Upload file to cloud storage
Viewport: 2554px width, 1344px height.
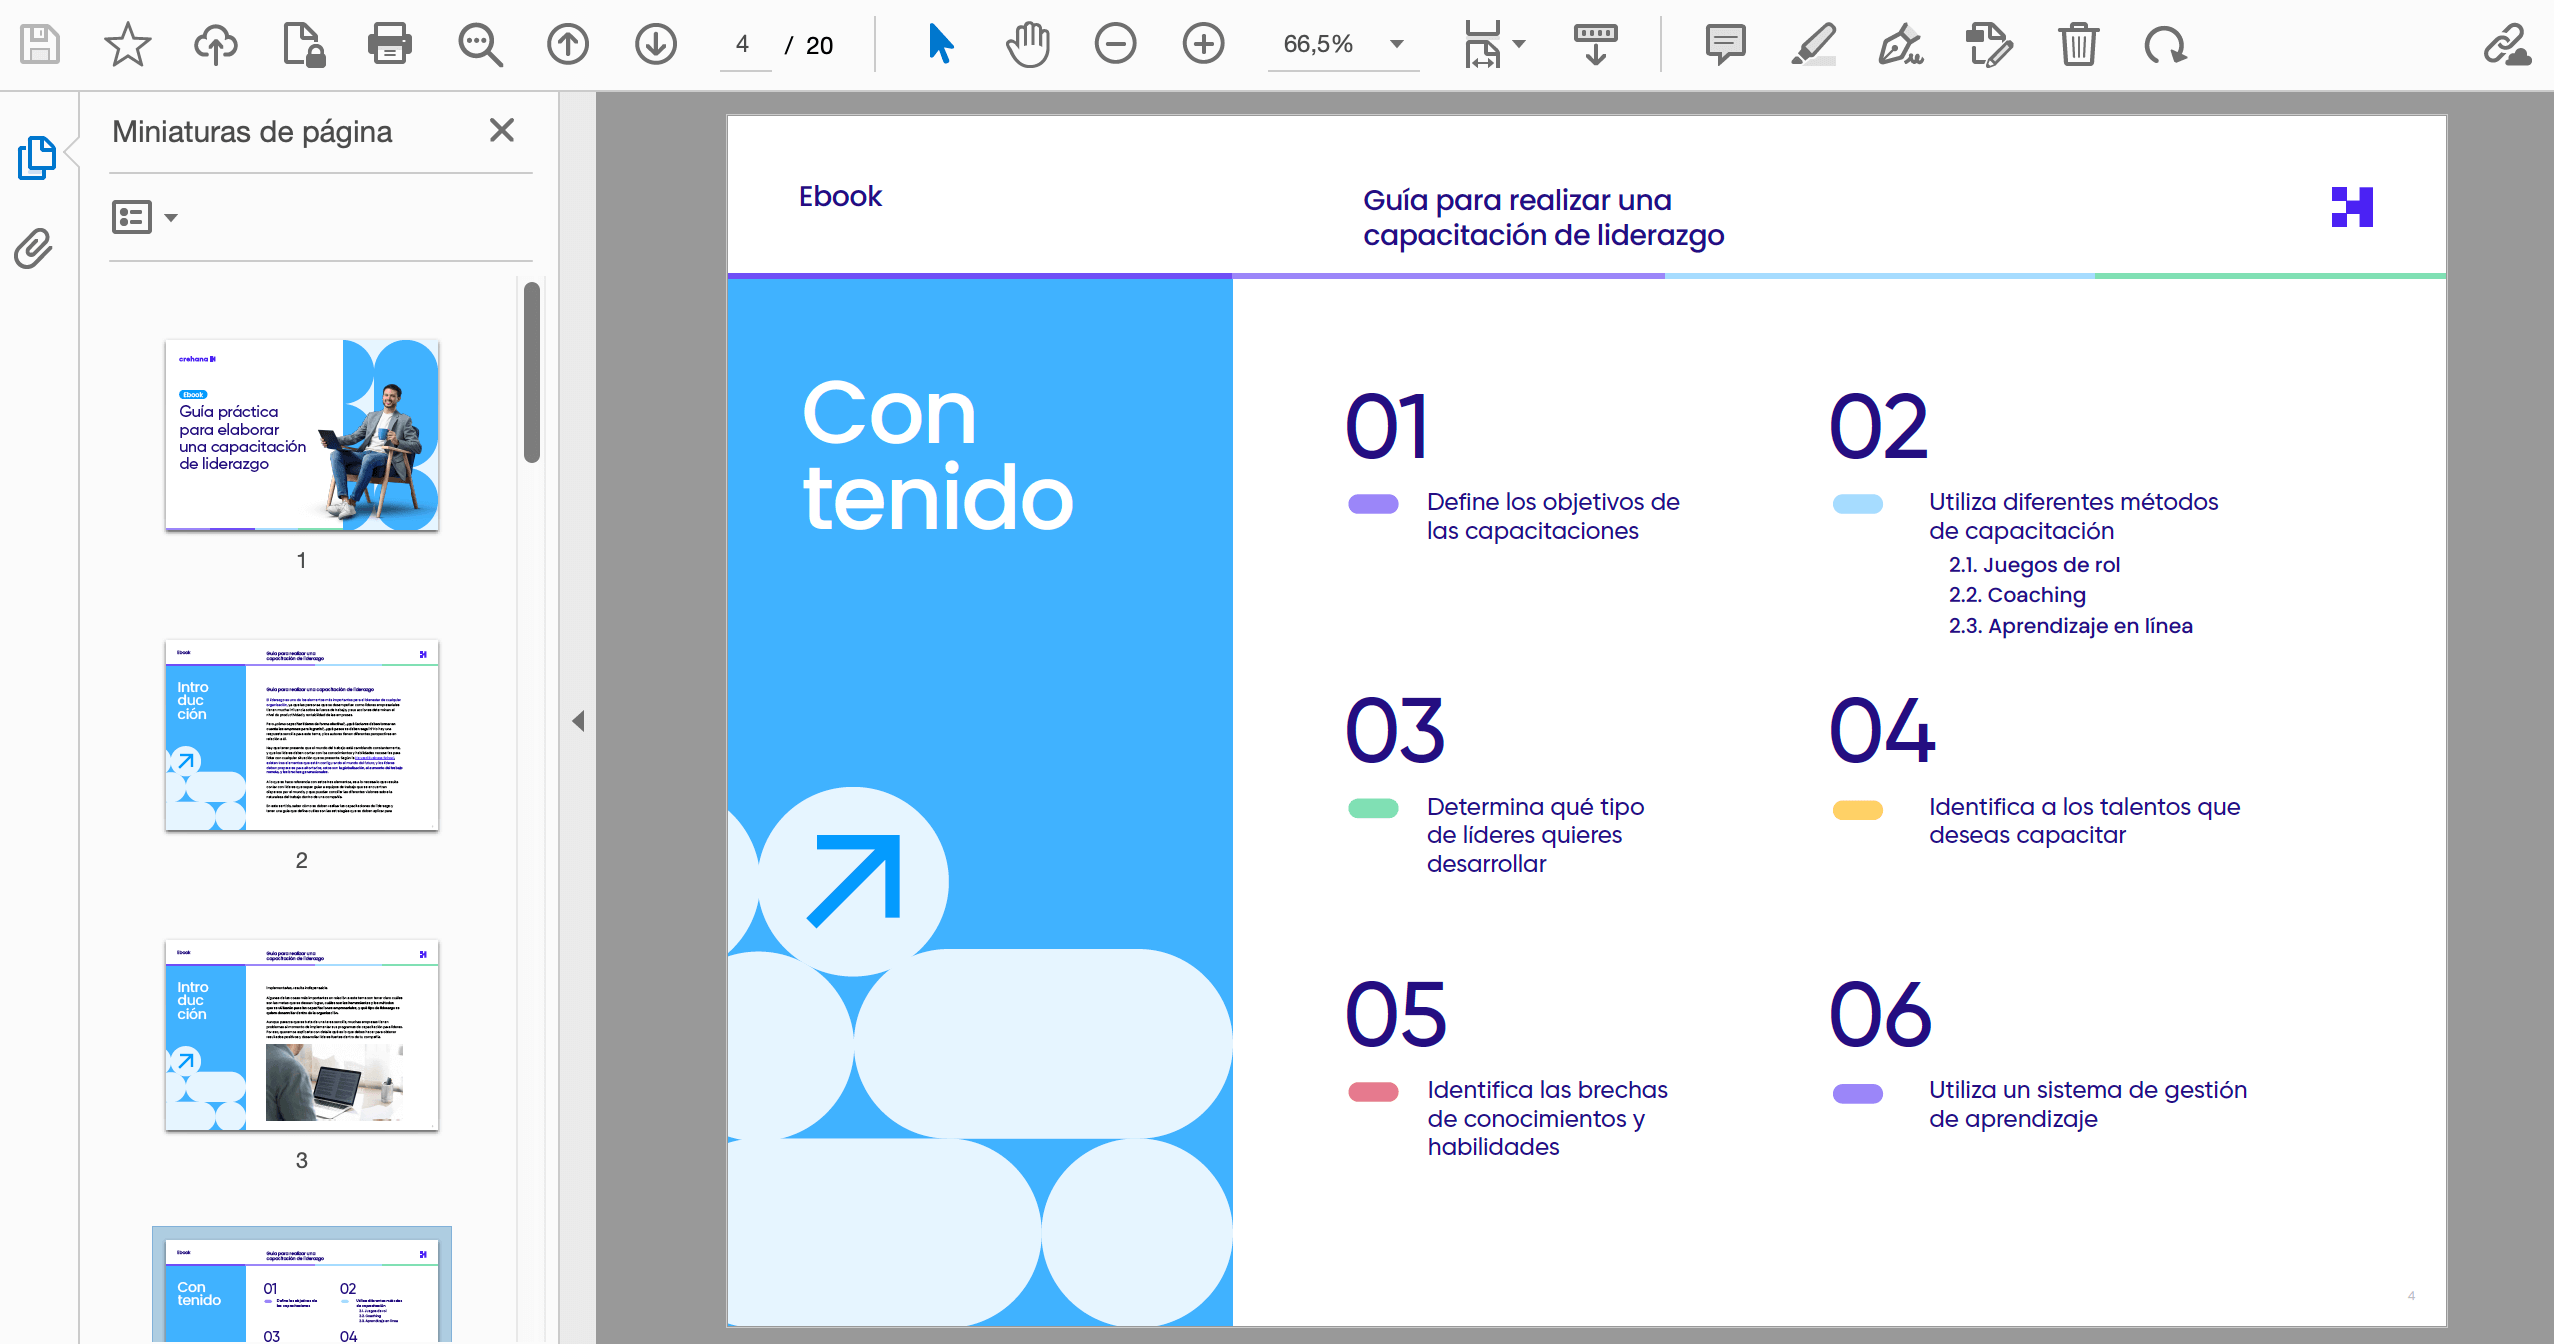pyautogui.click(x=215, y=44)
